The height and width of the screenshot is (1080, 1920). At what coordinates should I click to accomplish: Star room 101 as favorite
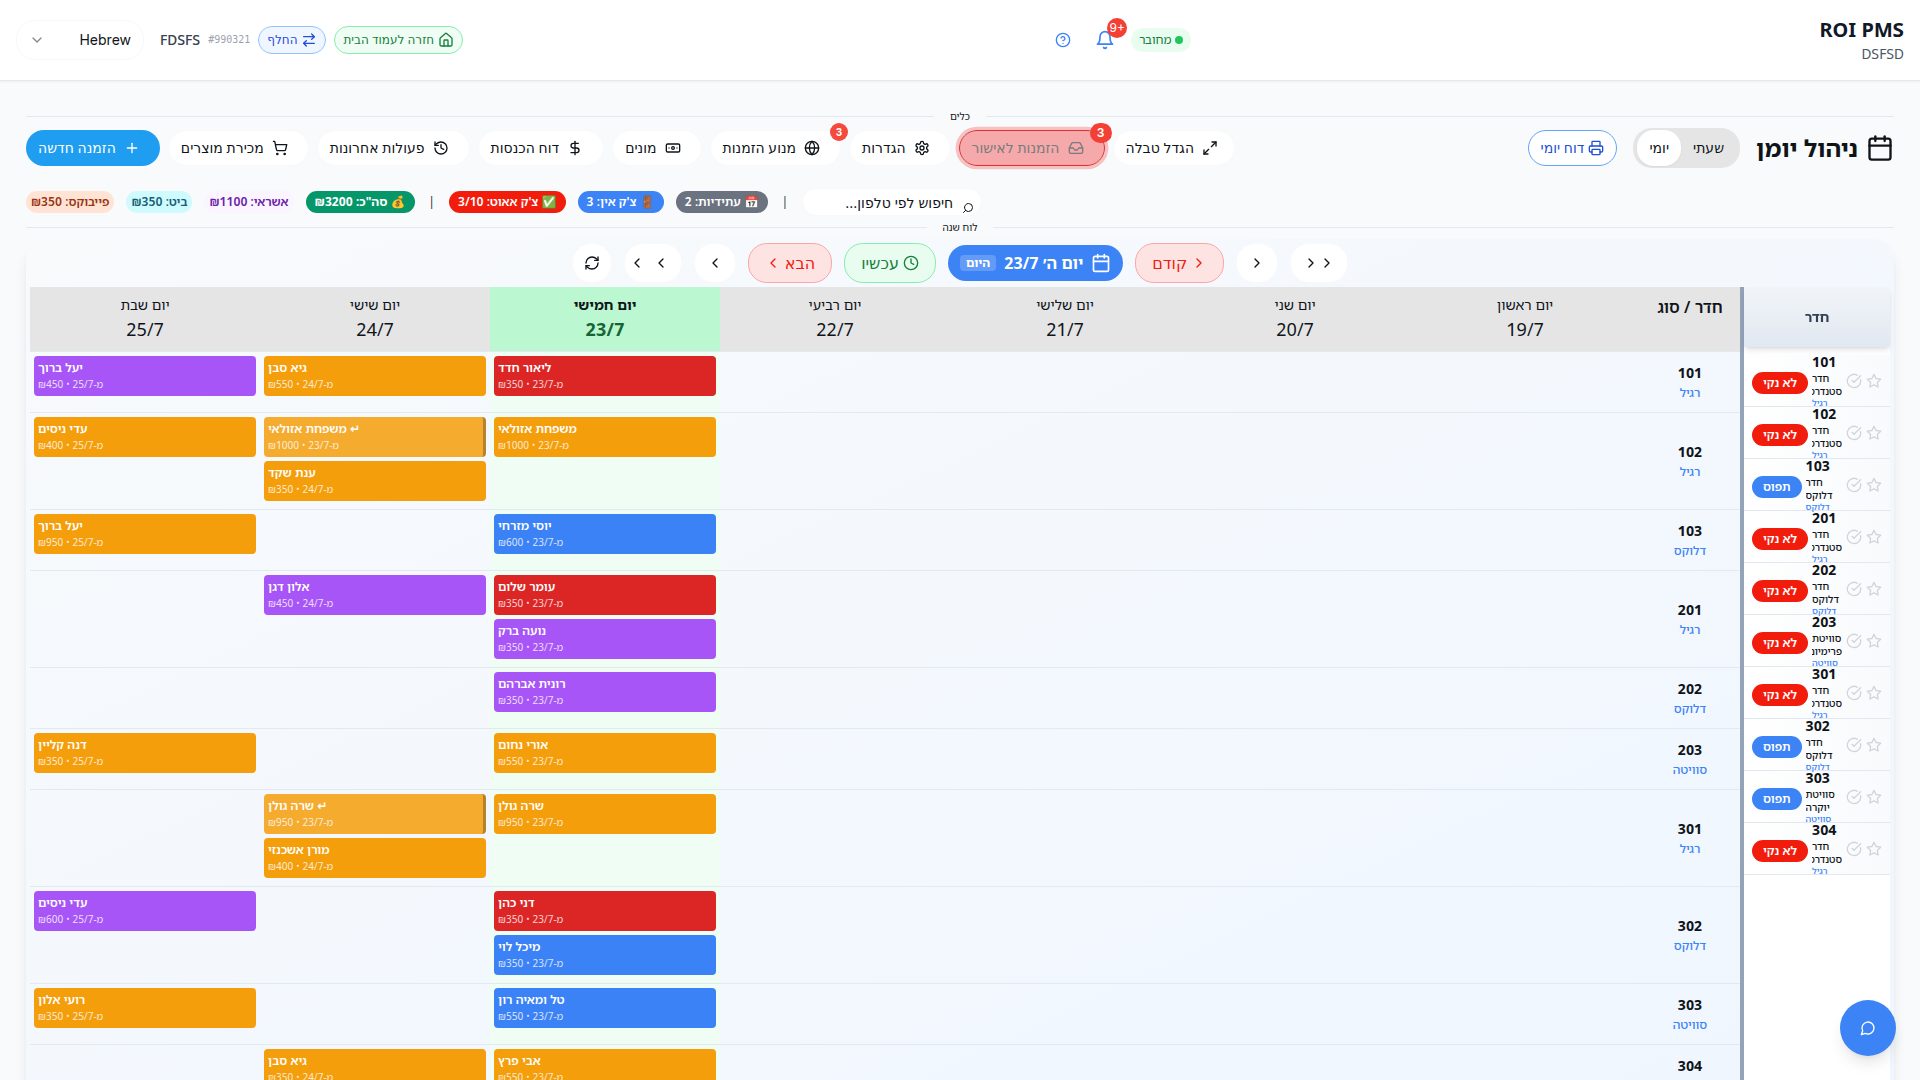coord(1874,381)
